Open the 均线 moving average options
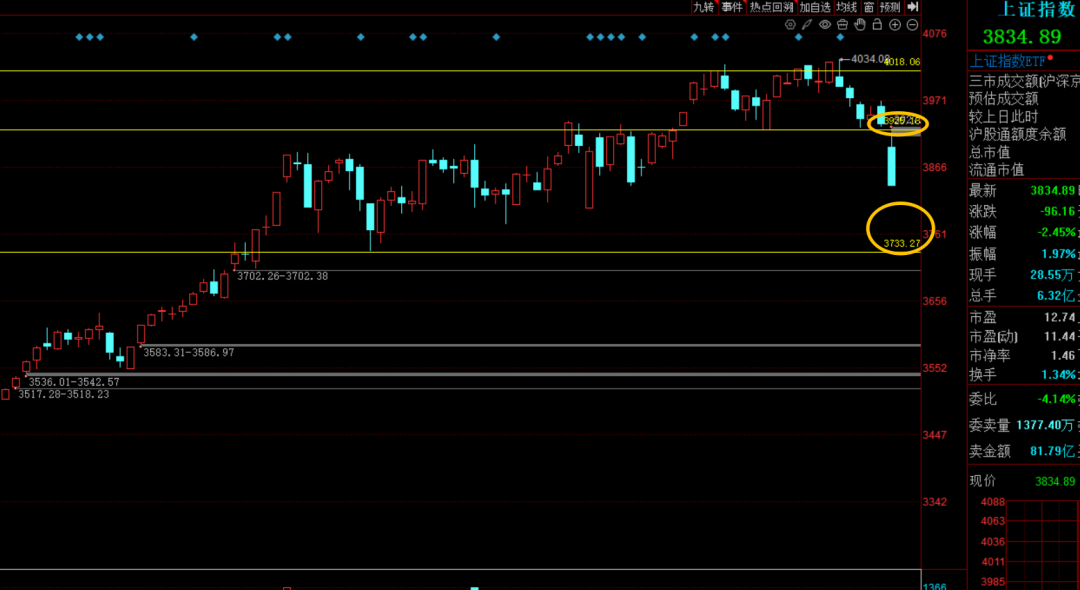Screen dimensions: 1080x590 [846, 7]
